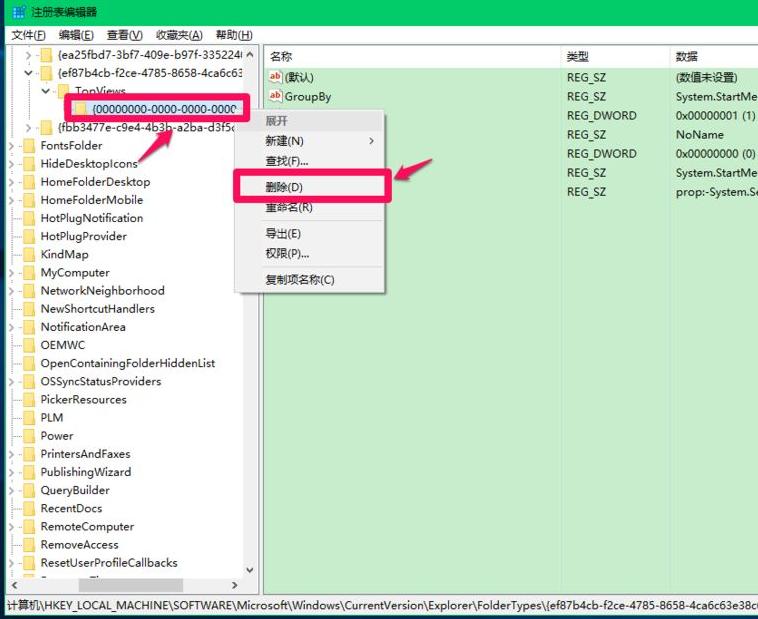758x619 pixels.
Task: Click tree horizontal scrollbar right arrow
Action: pos(235,585)
